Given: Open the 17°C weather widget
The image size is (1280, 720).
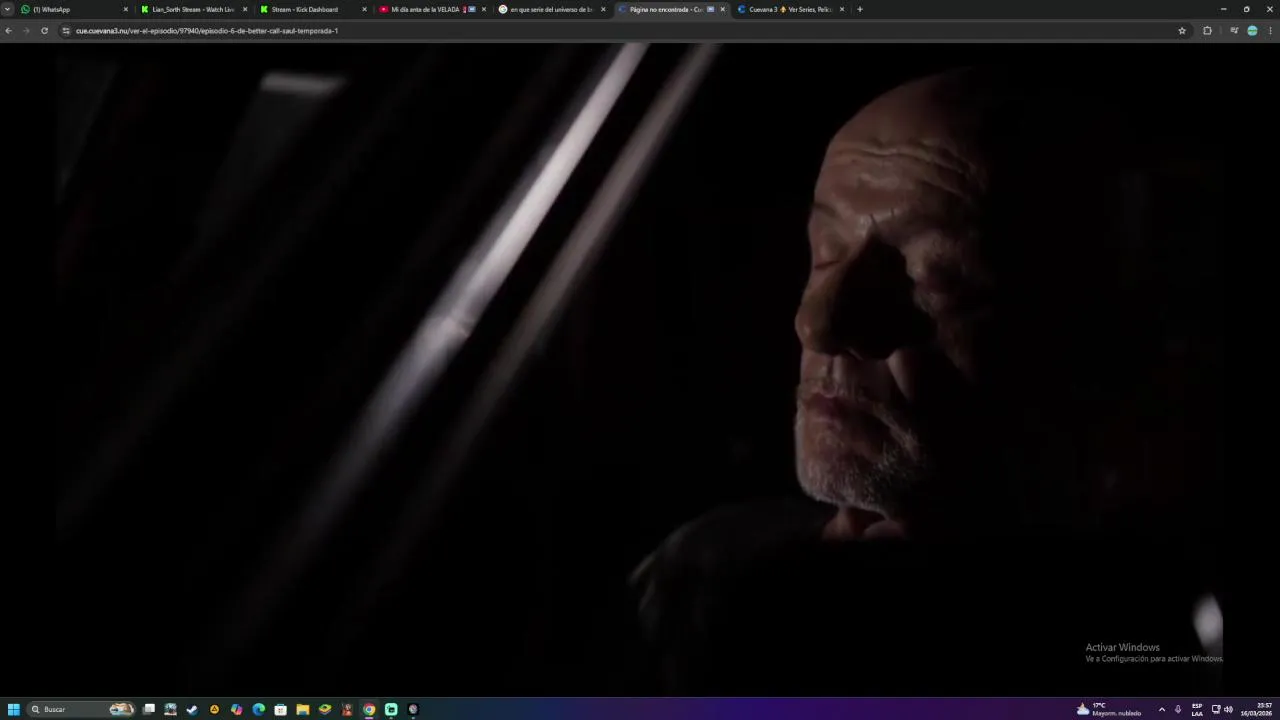Looking at the screenshot, I should coord(1109,709).
